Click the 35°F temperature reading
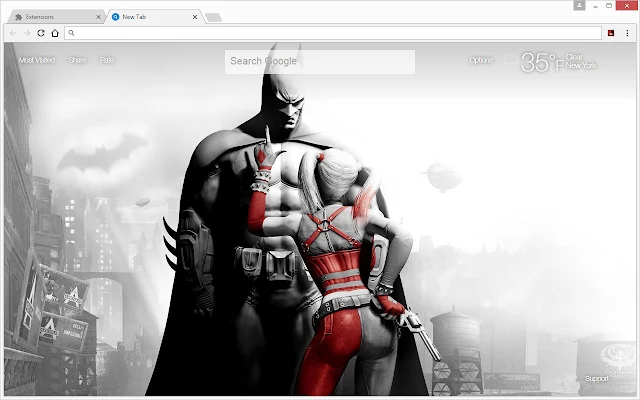The height and width of the screenshot is (400, 640). pyautogui.click(x=542, y=62)
